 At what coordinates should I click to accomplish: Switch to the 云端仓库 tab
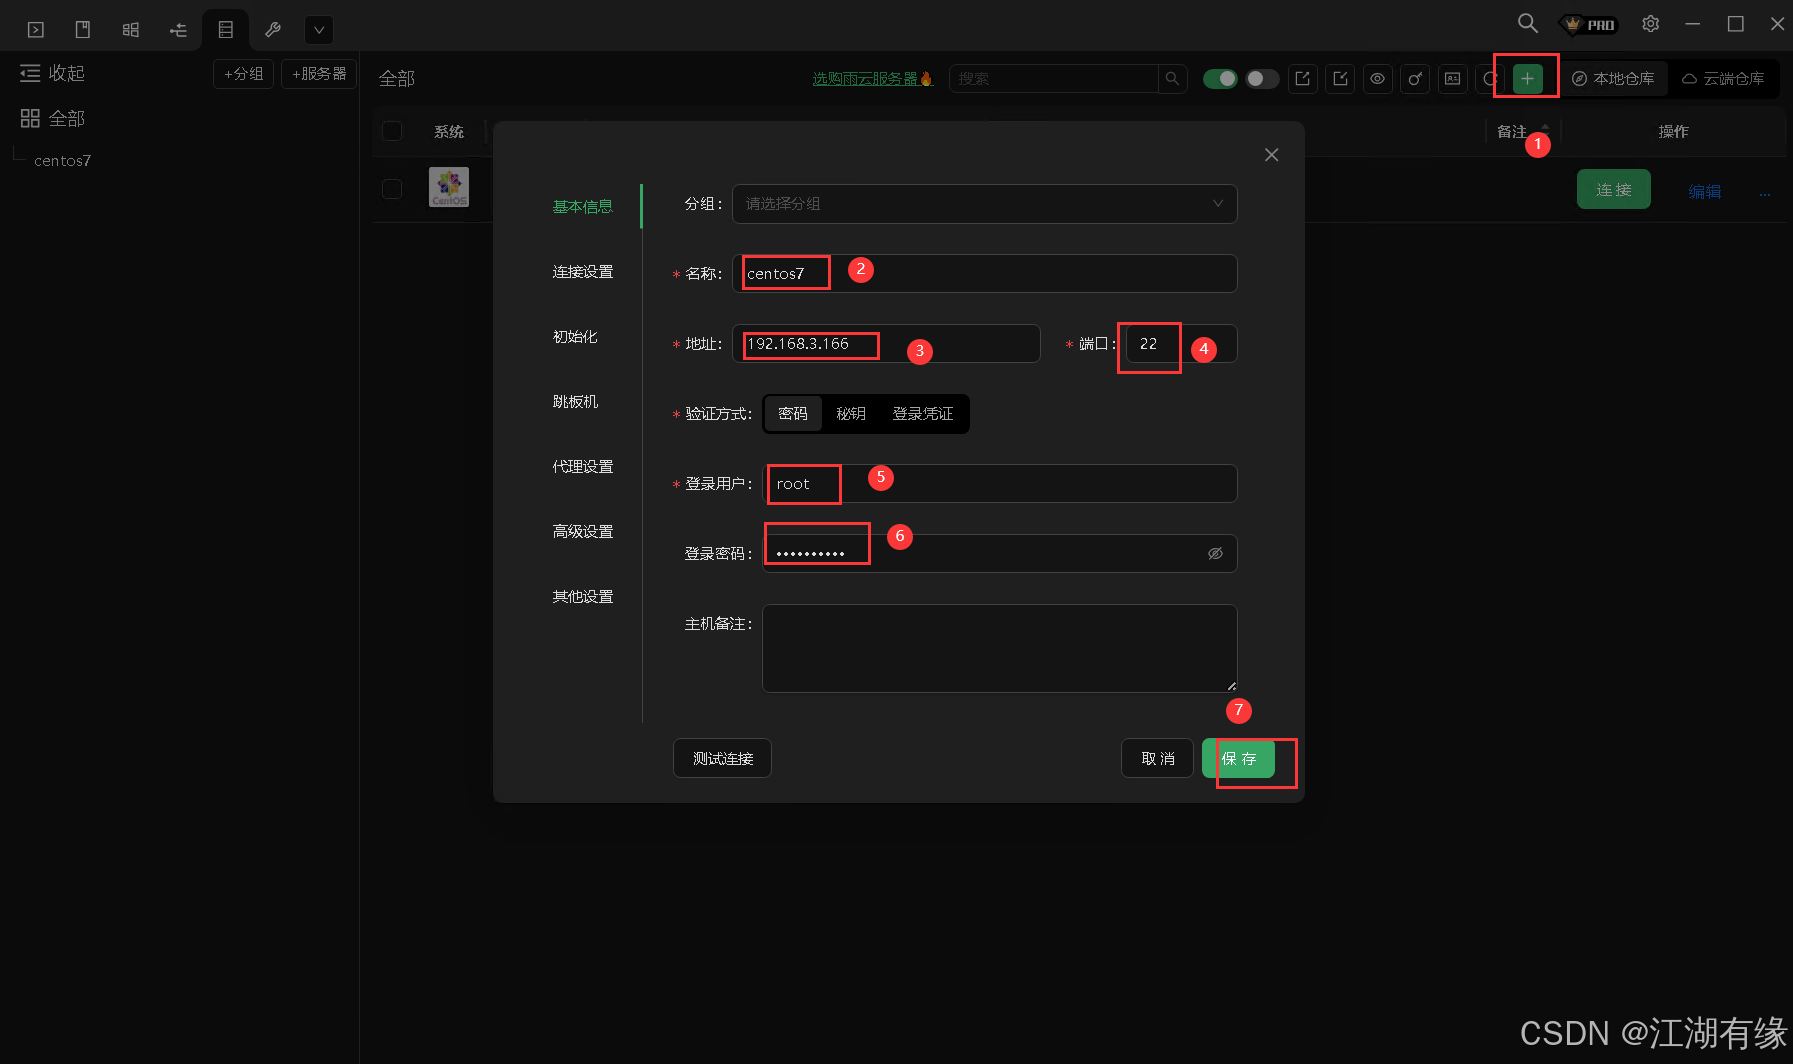1723,78
